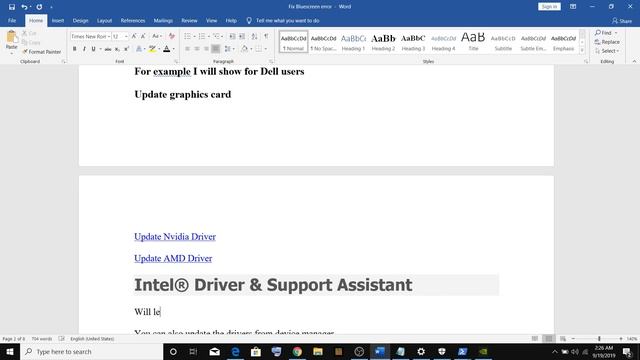Open the font name dropdown

109,37
